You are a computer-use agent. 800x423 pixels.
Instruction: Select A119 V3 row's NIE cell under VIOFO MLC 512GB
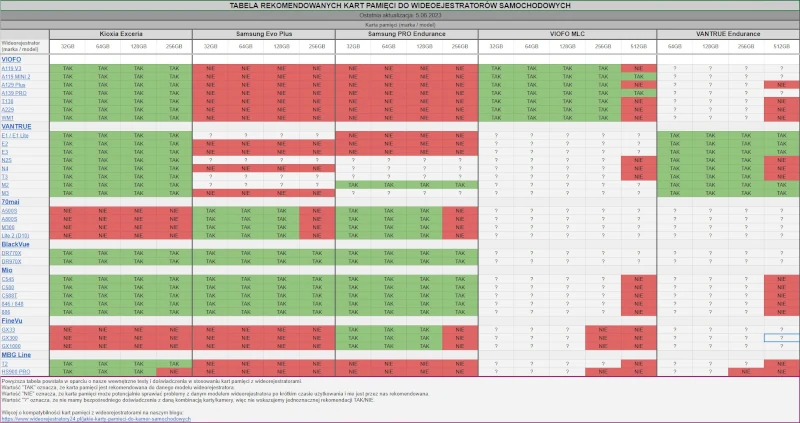tap(639, 68)
